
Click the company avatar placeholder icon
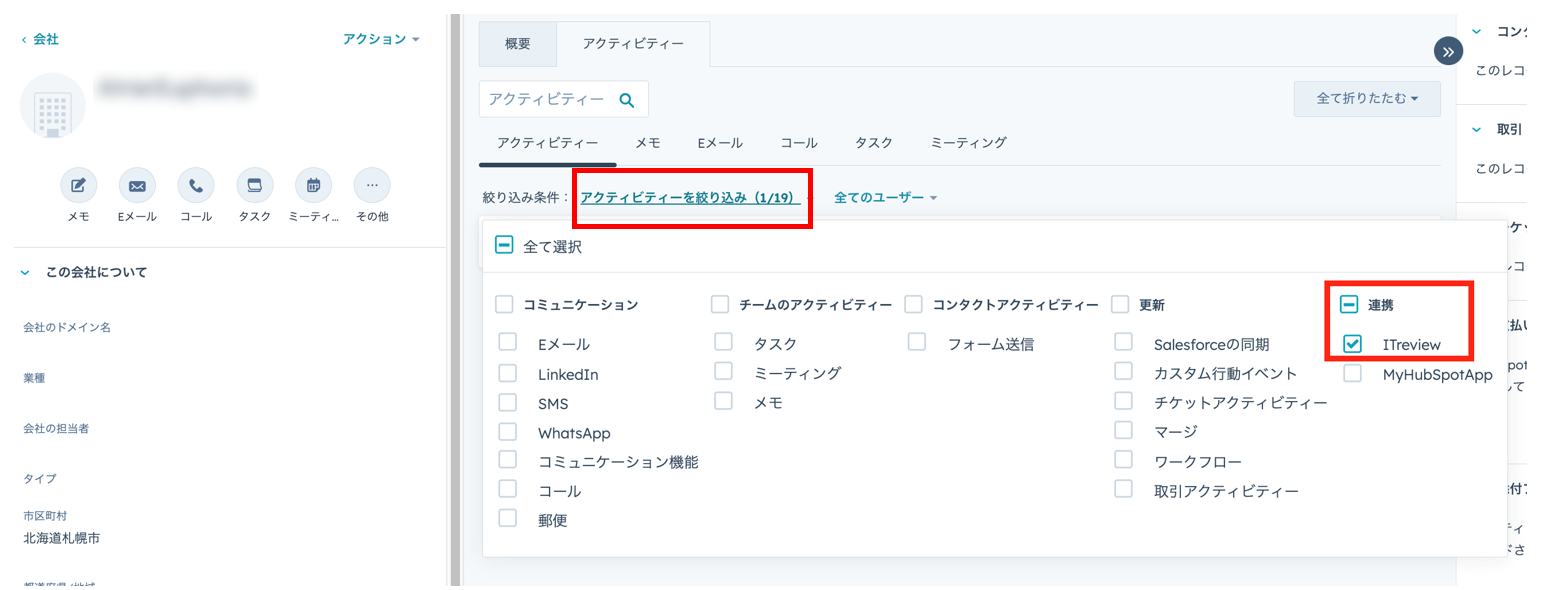[52, 105]
